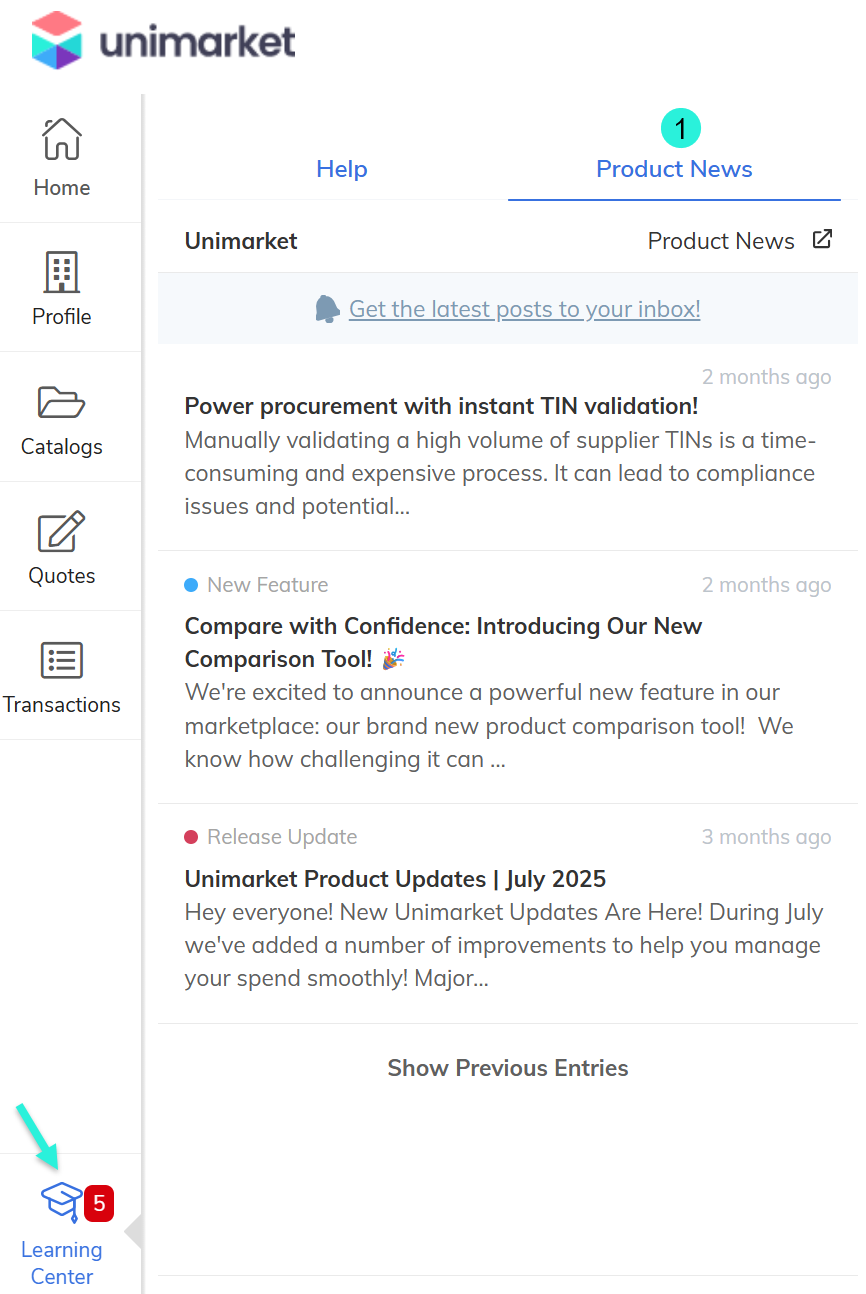The width and height of the screenshot is (866, 1294).
Task: Click the external link icon beside Product News
Action: pyautogui.click(x=822, y=240)
